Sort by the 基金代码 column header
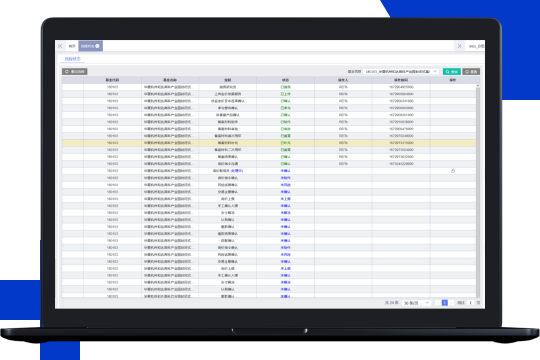The image size is (540, 360). (x=112, y=80)
